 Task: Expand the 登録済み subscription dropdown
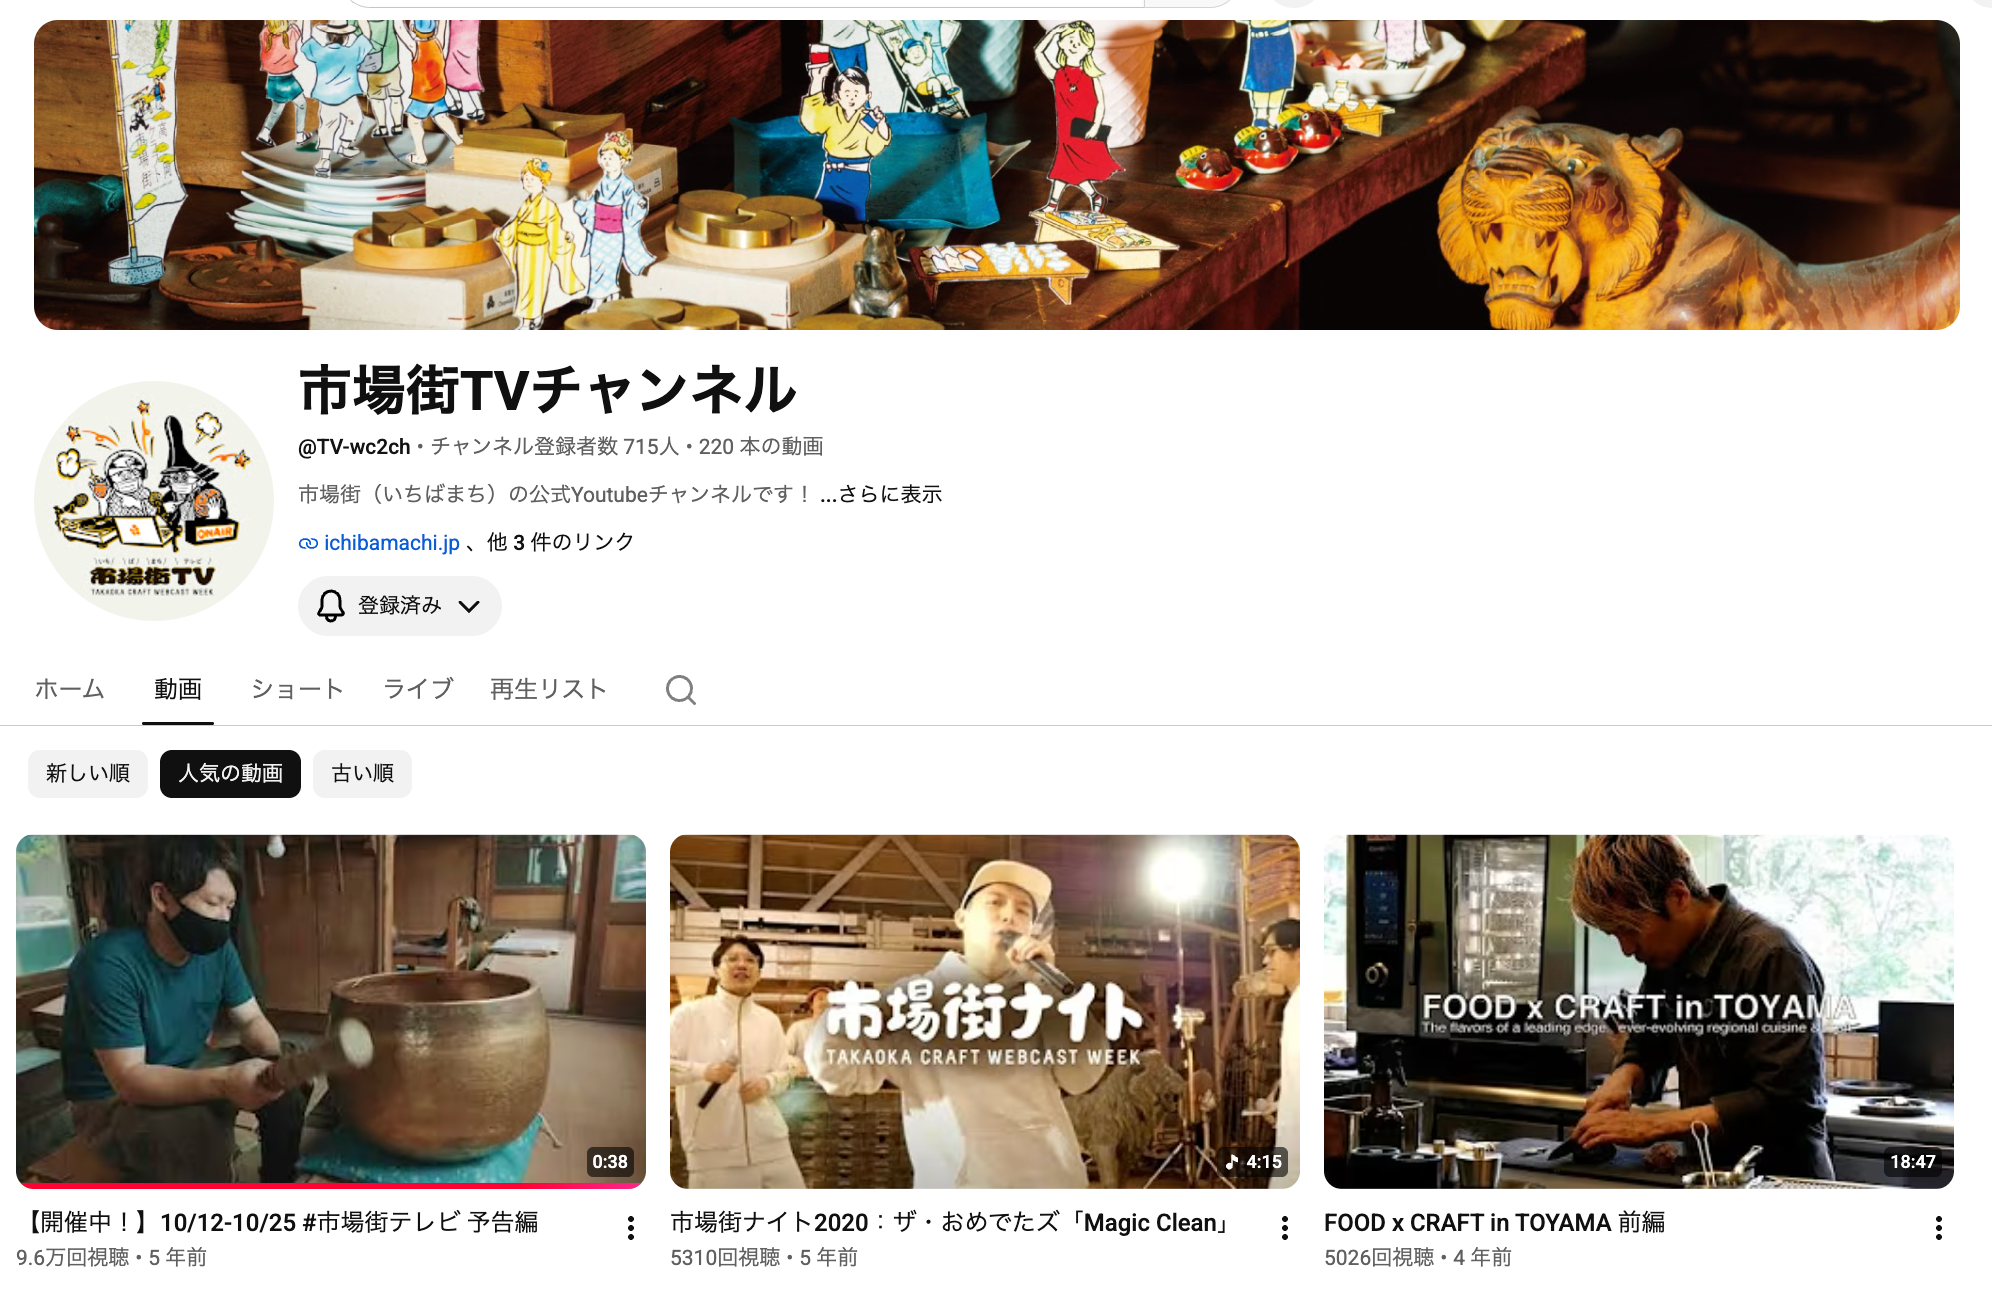tap(400, 606)
